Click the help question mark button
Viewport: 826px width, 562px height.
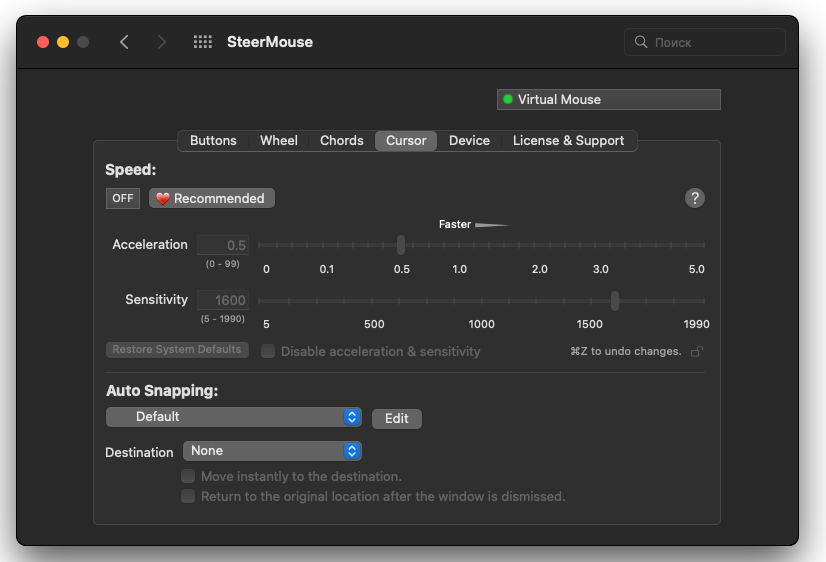tap(695, 198)
